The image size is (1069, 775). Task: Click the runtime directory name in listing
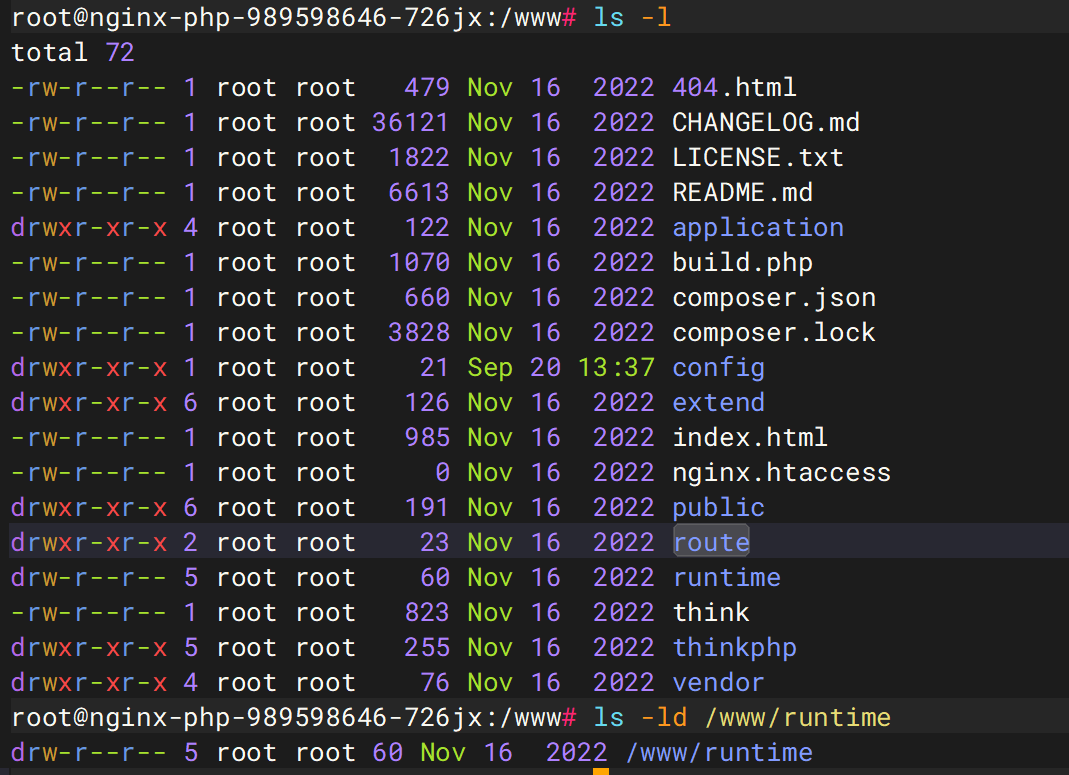(x=727, y=578)
